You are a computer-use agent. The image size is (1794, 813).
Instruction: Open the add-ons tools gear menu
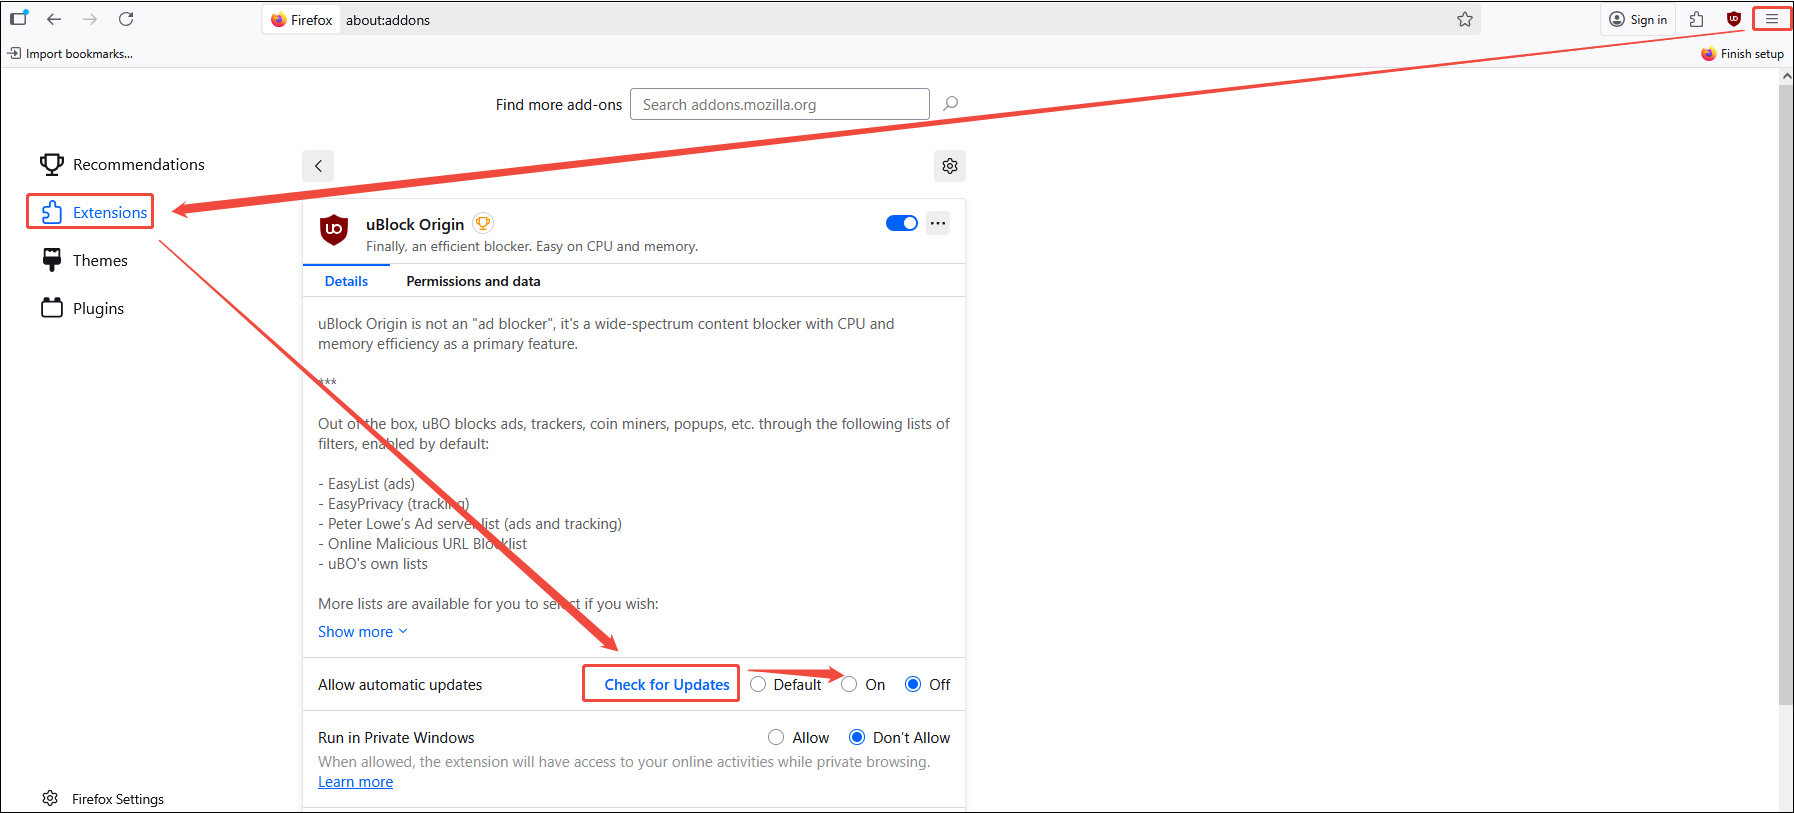(x=950, y=166)
